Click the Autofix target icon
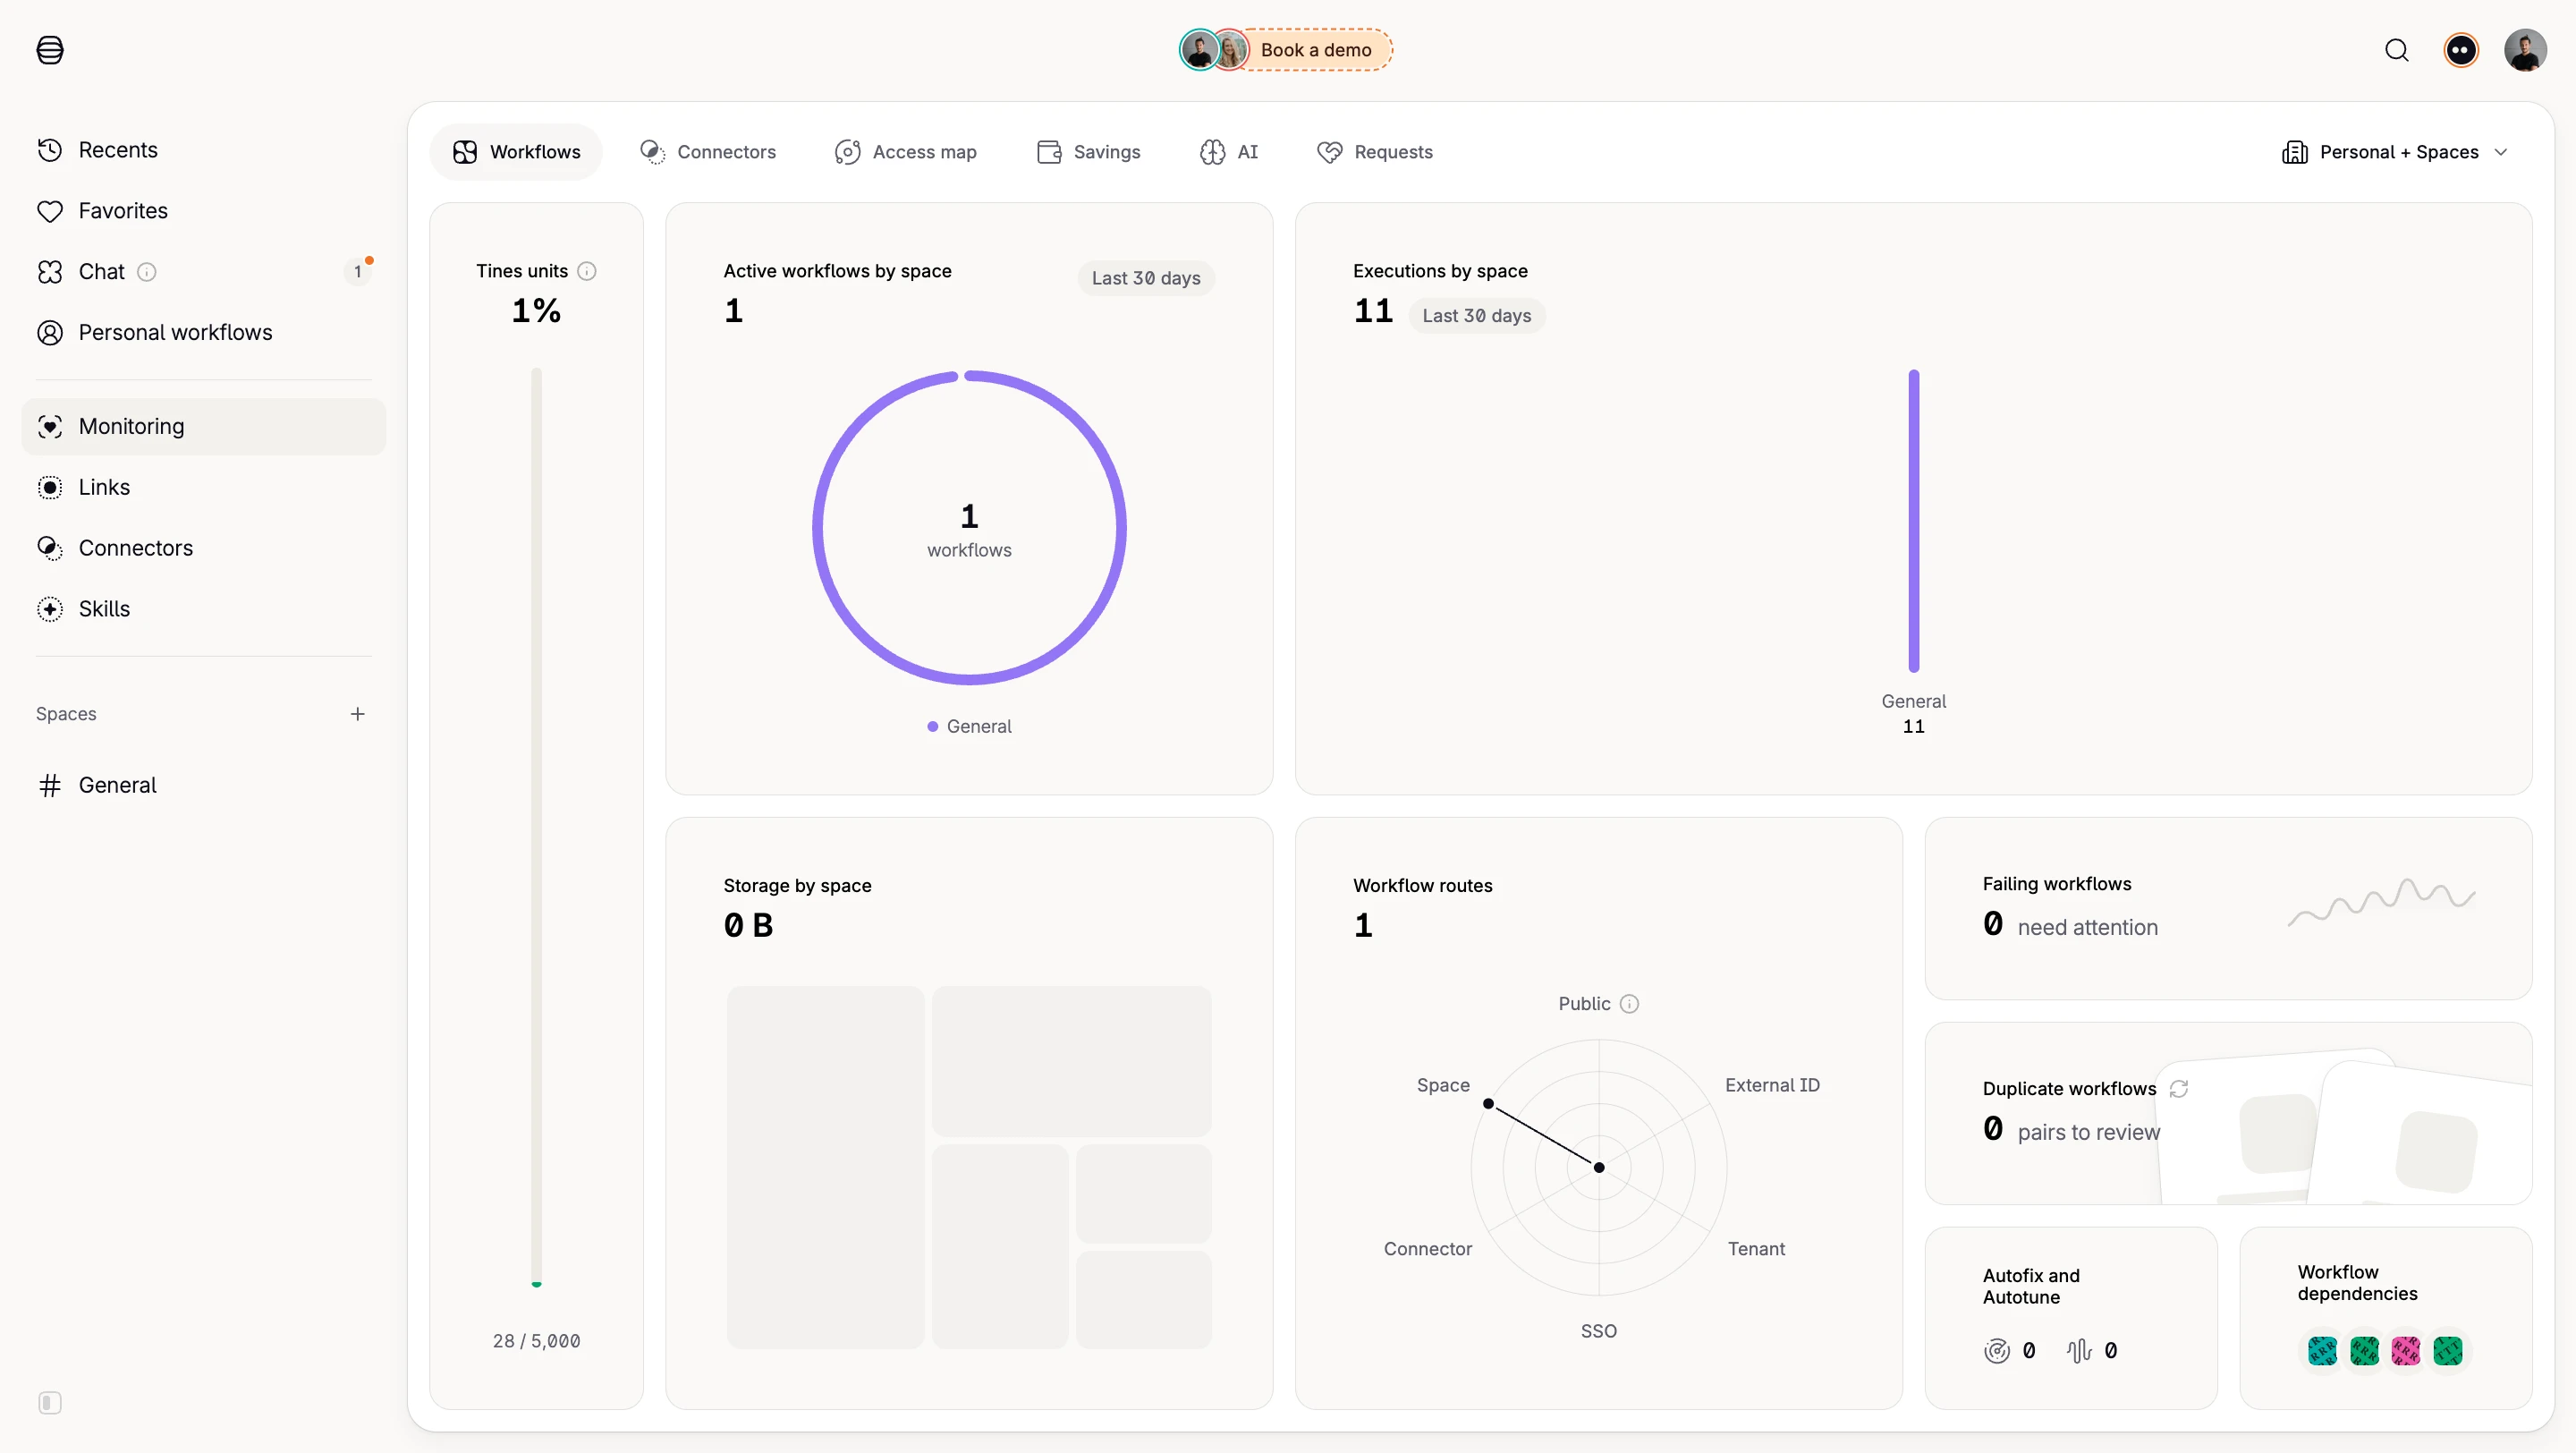The image size is (2576, 1453). click(1996, 1351)
